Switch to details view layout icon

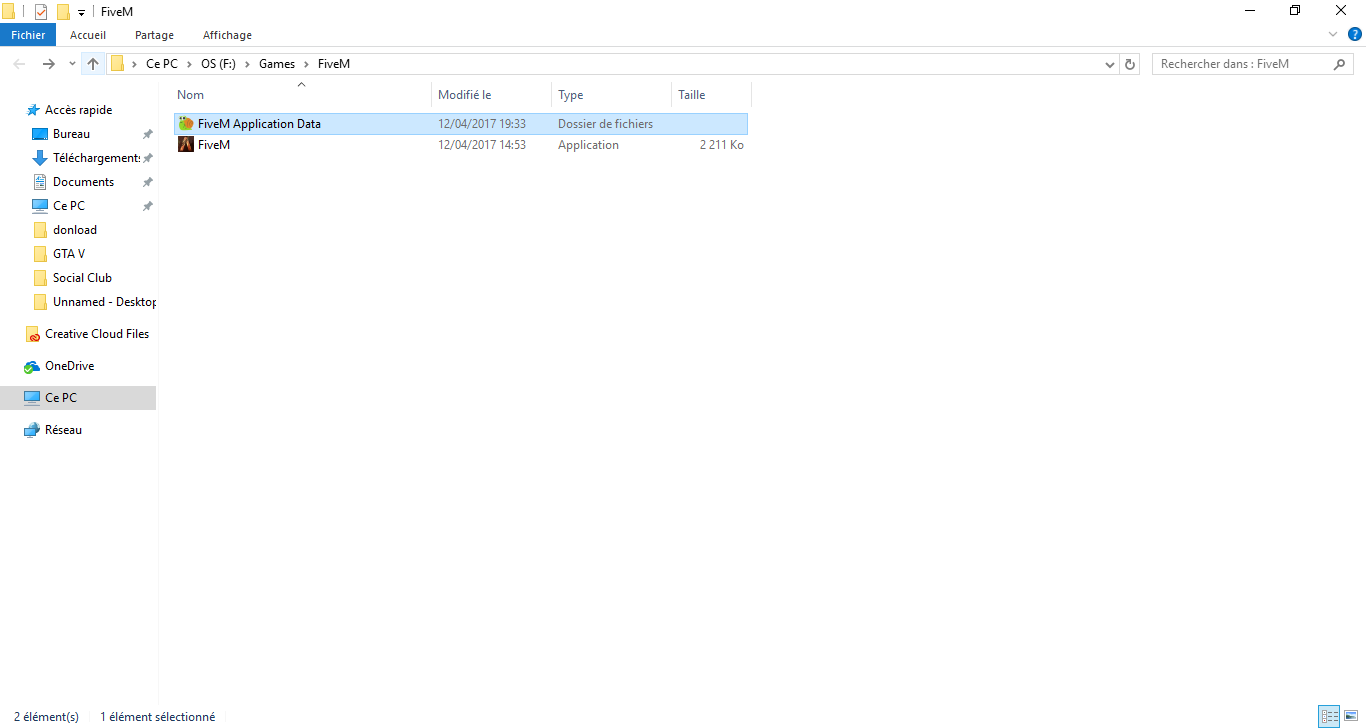tap(1329, 716)
